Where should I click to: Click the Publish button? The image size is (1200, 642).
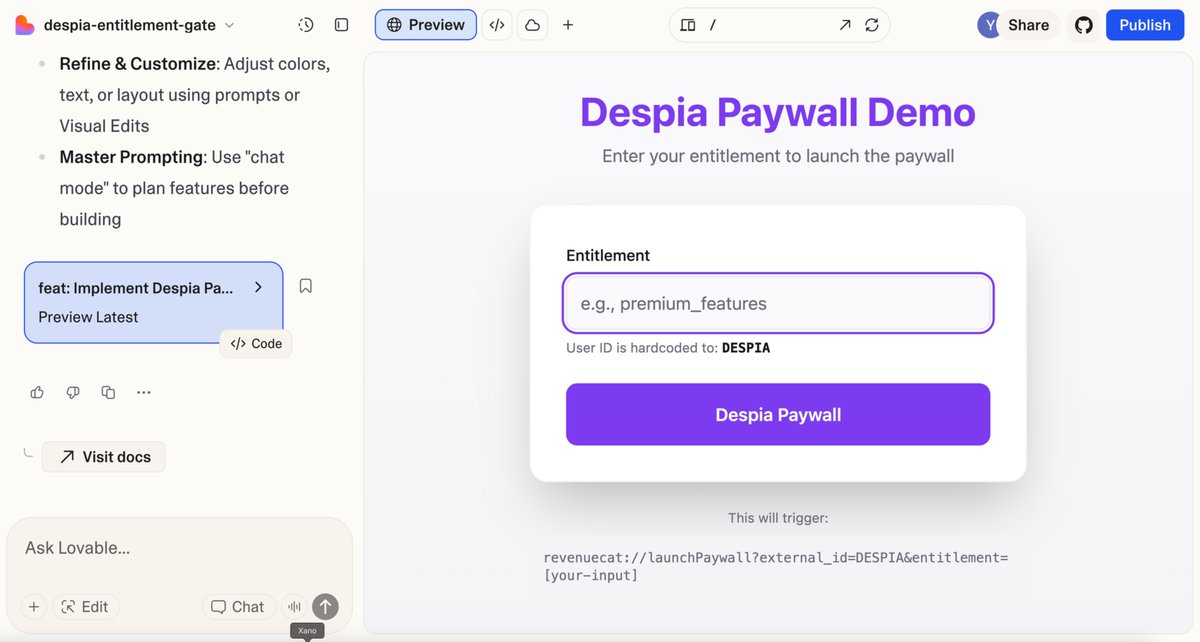[1145, 25]
